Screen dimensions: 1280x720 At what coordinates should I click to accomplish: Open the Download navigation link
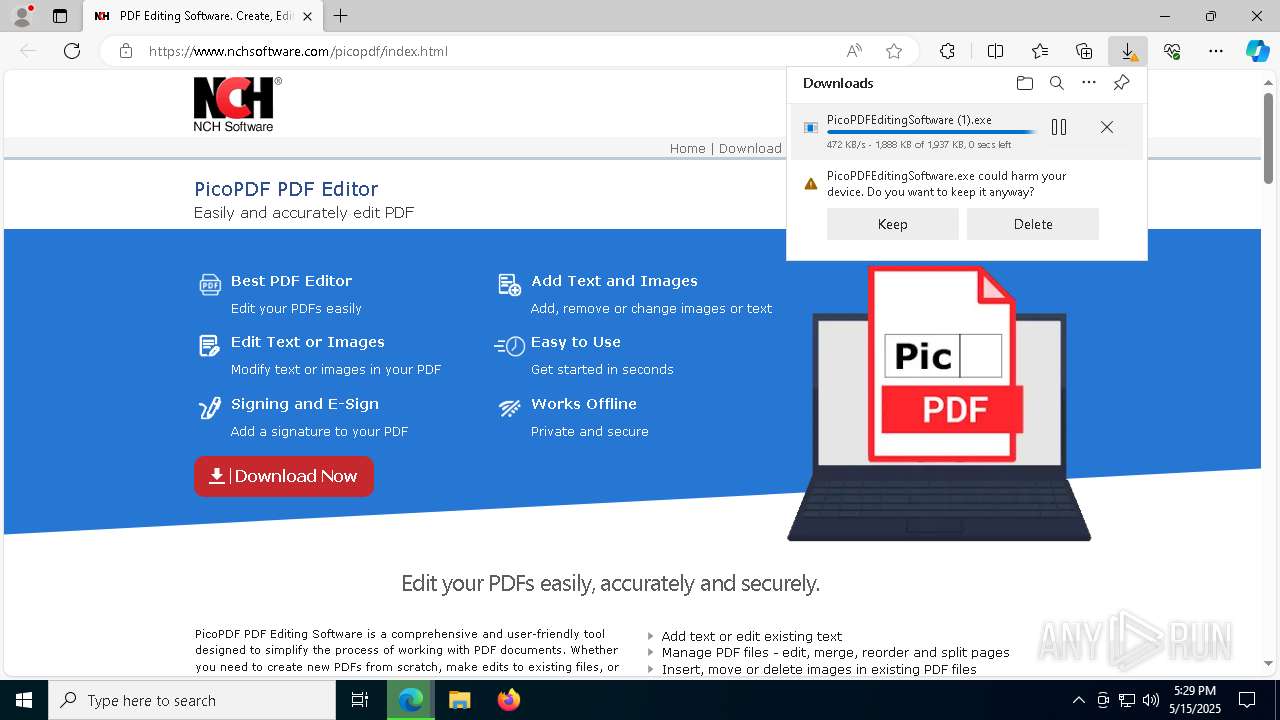(750, 148)
